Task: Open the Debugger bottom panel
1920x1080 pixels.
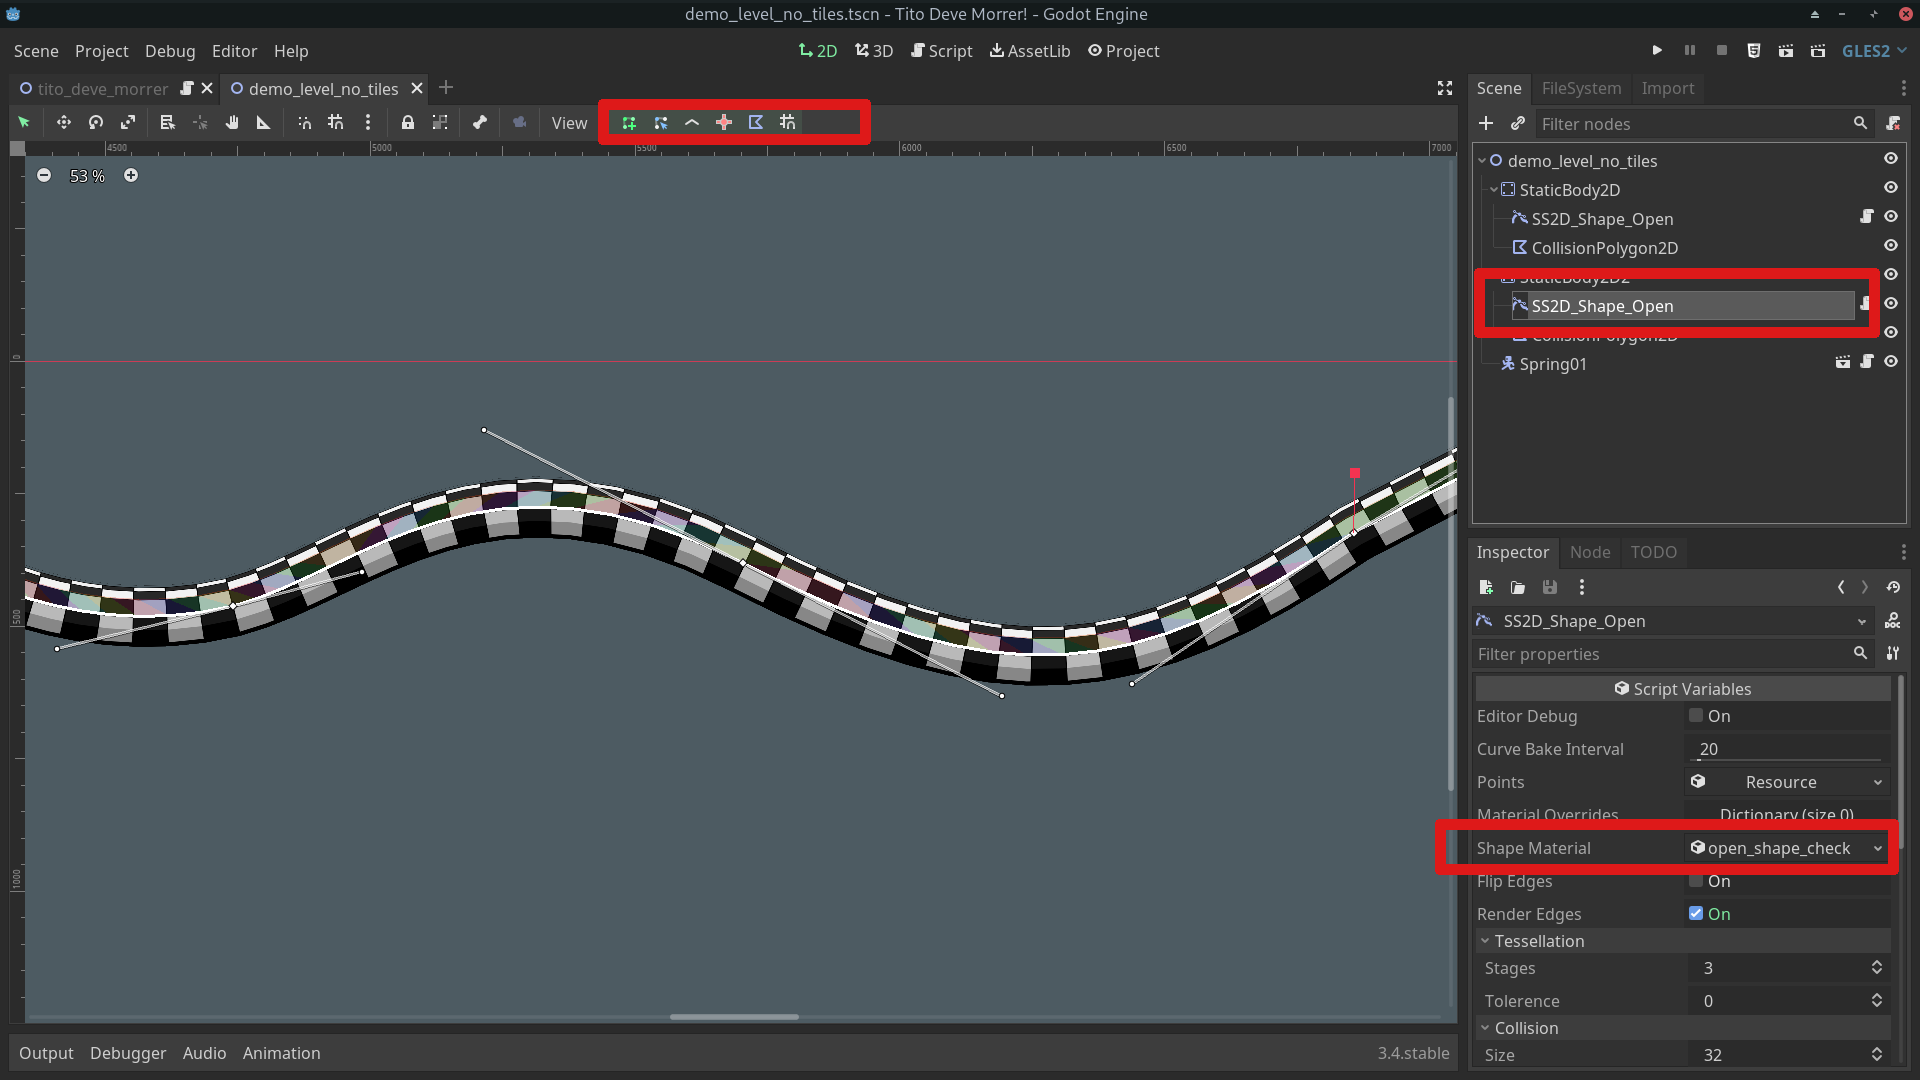Action: (127, 1052)
